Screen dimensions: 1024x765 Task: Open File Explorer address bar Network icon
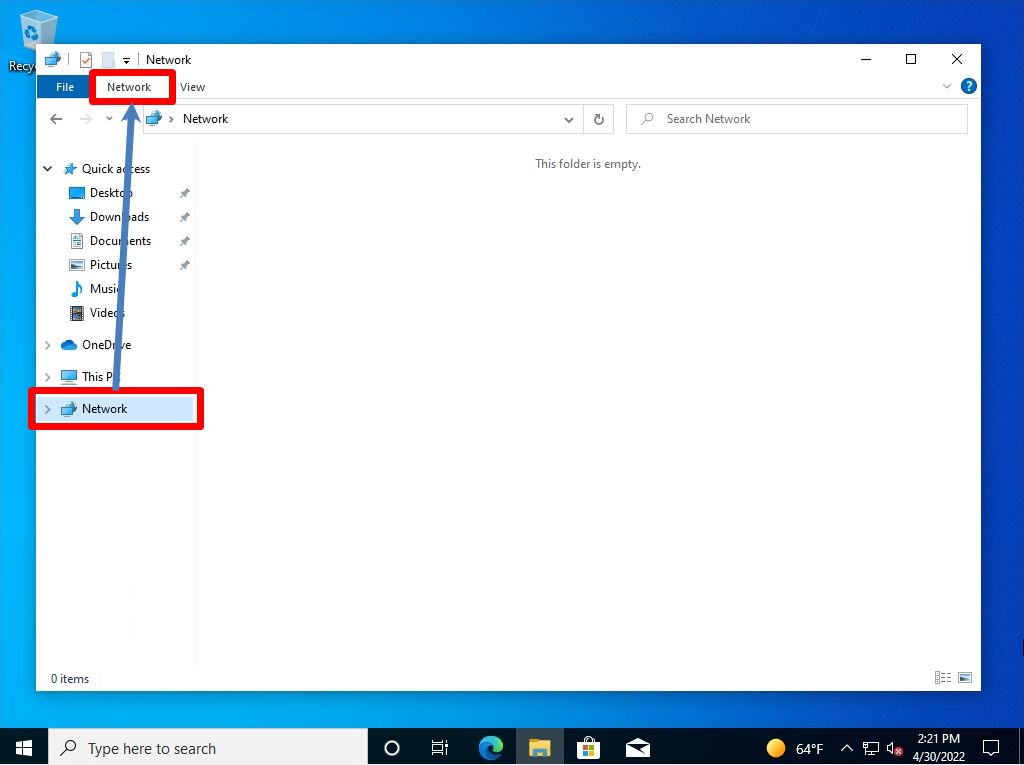(154, 118)
